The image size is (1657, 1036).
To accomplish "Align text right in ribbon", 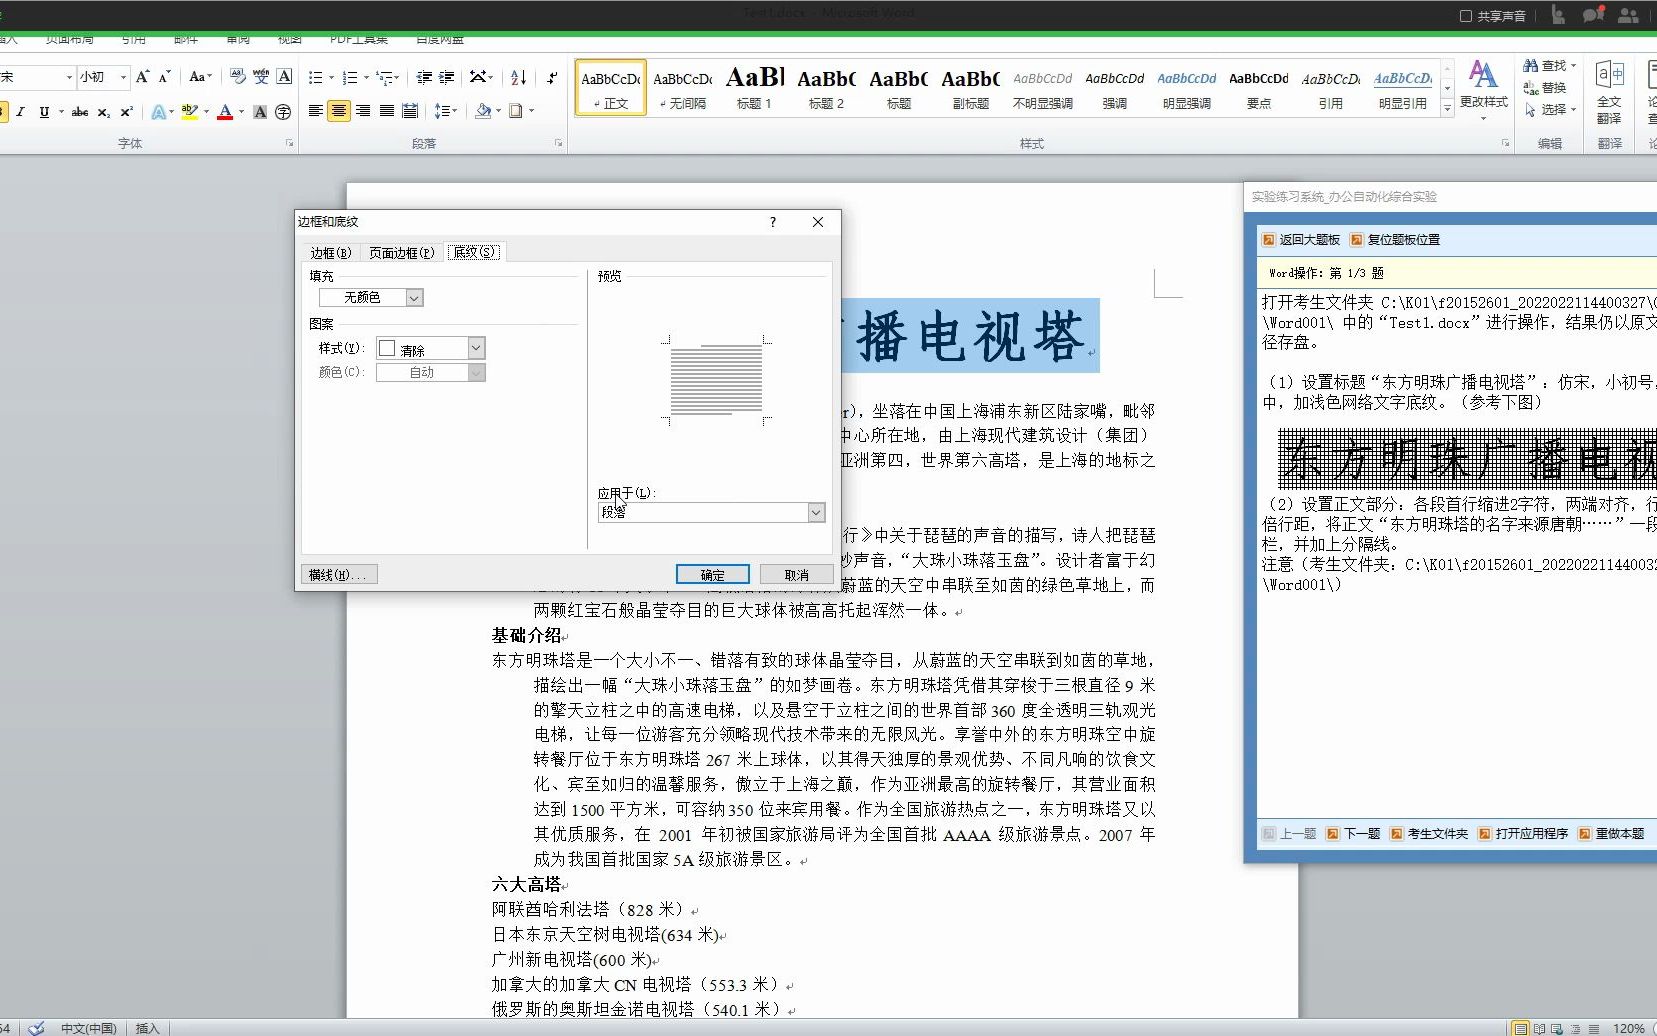I will (x=363, y=111).
